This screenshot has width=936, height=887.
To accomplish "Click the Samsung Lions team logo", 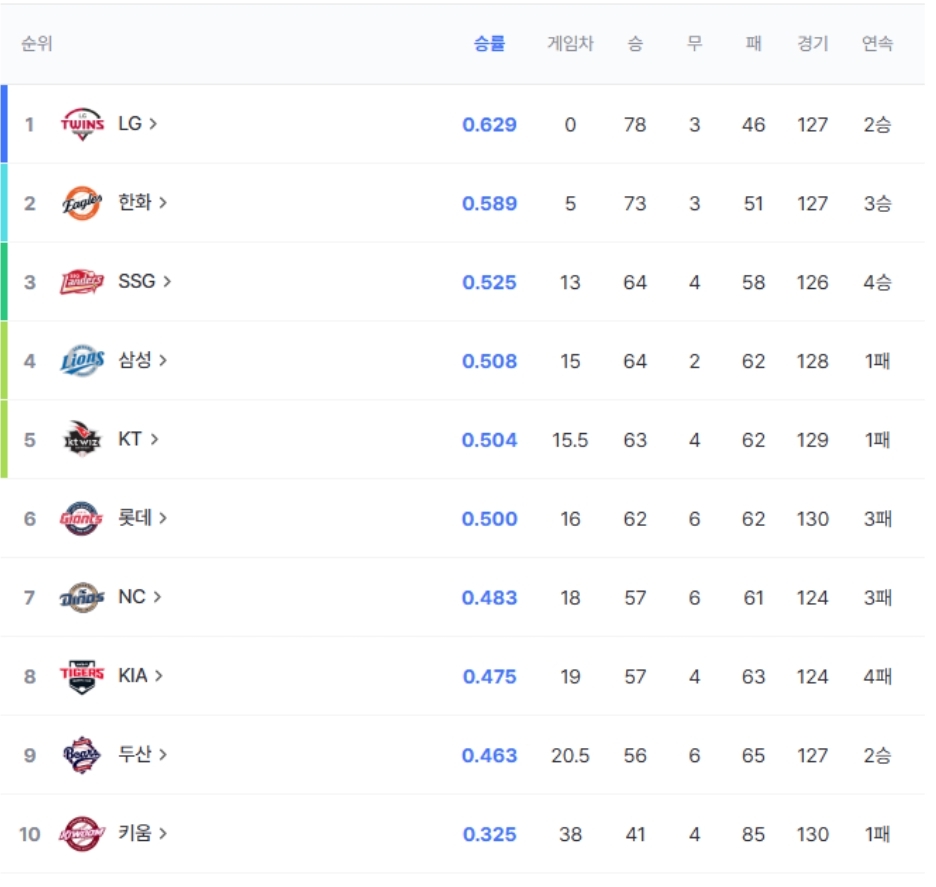I will coord(82,361).
